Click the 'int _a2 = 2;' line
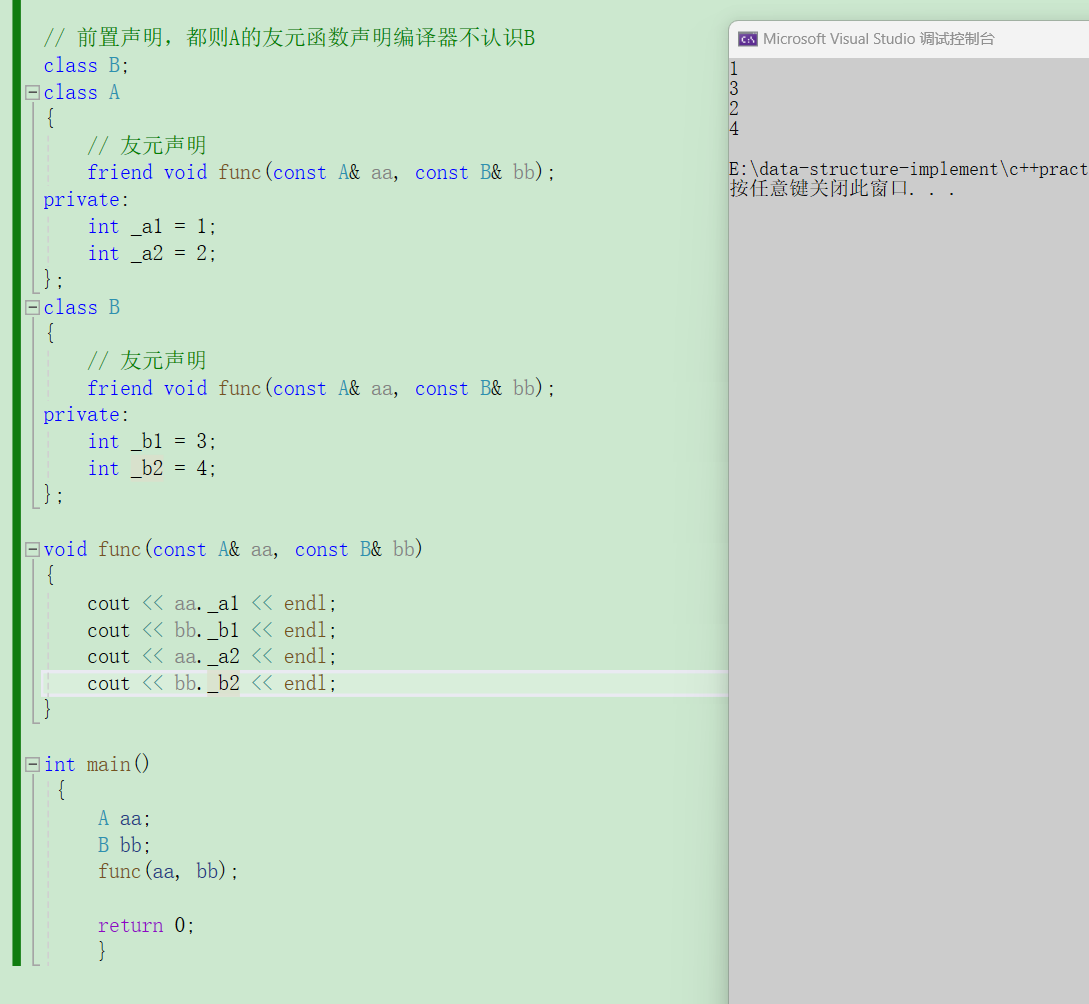 (x=152, y=253)
